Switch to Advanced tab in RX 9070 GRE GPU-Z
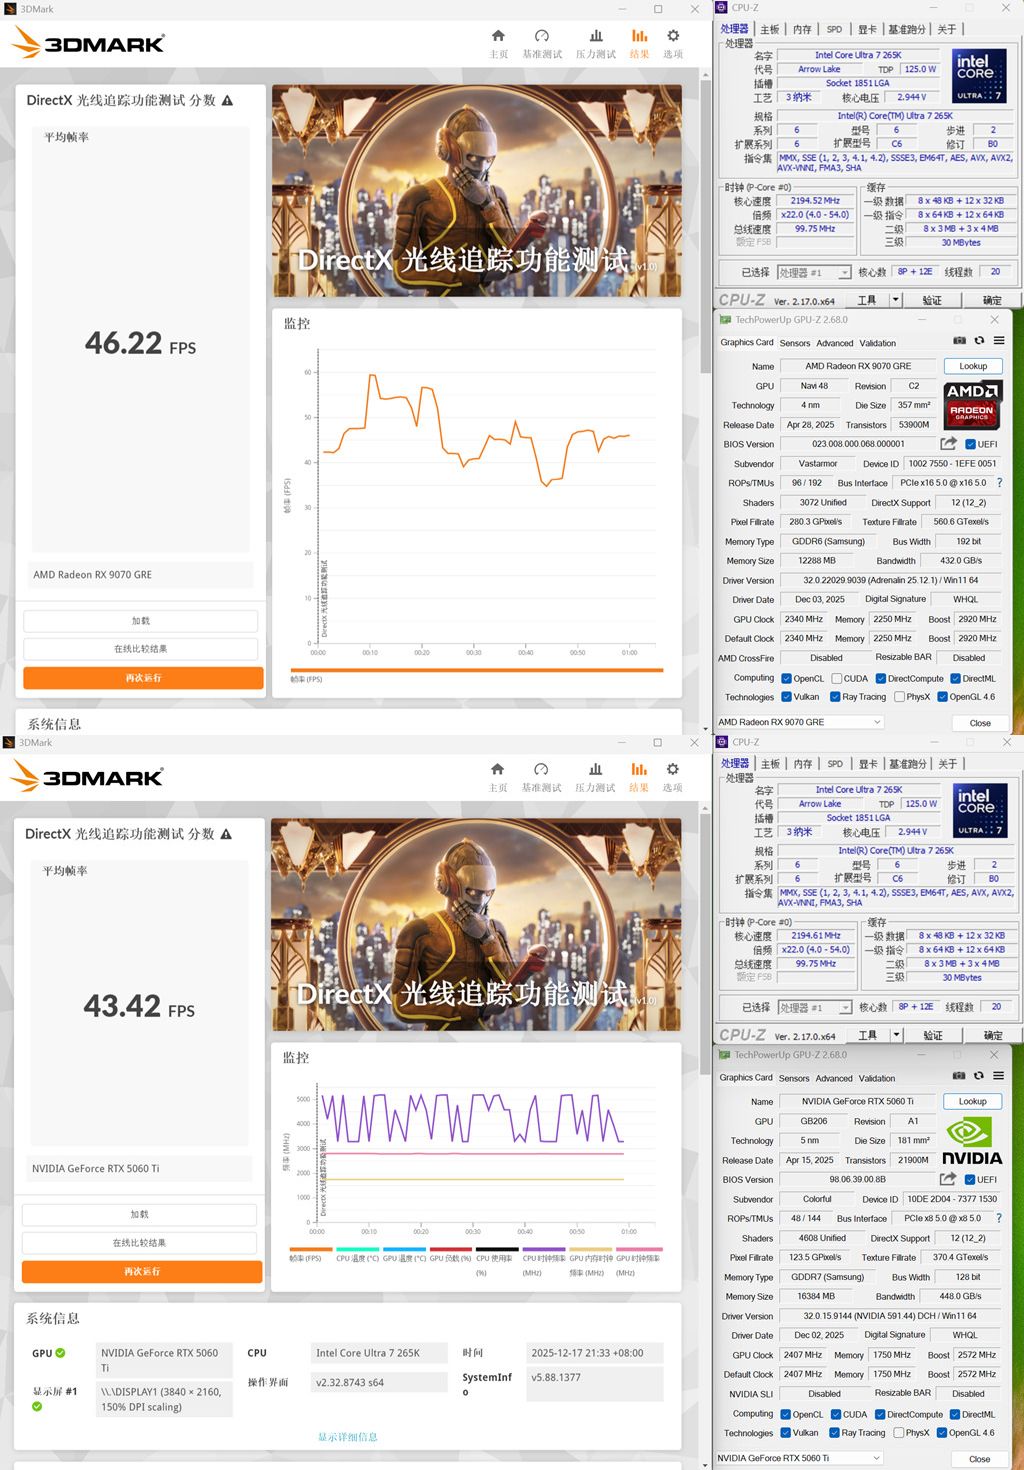 coord(835,343)
